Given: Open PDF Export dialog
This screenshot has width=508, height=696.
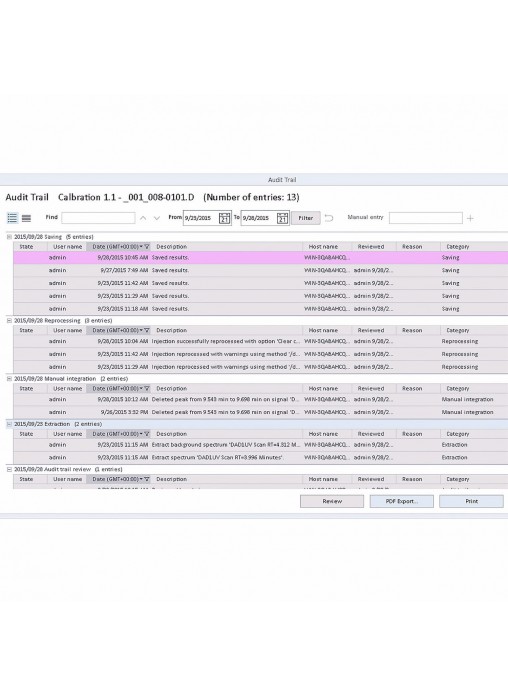Looking at the screenshot, I should [401, 501].
